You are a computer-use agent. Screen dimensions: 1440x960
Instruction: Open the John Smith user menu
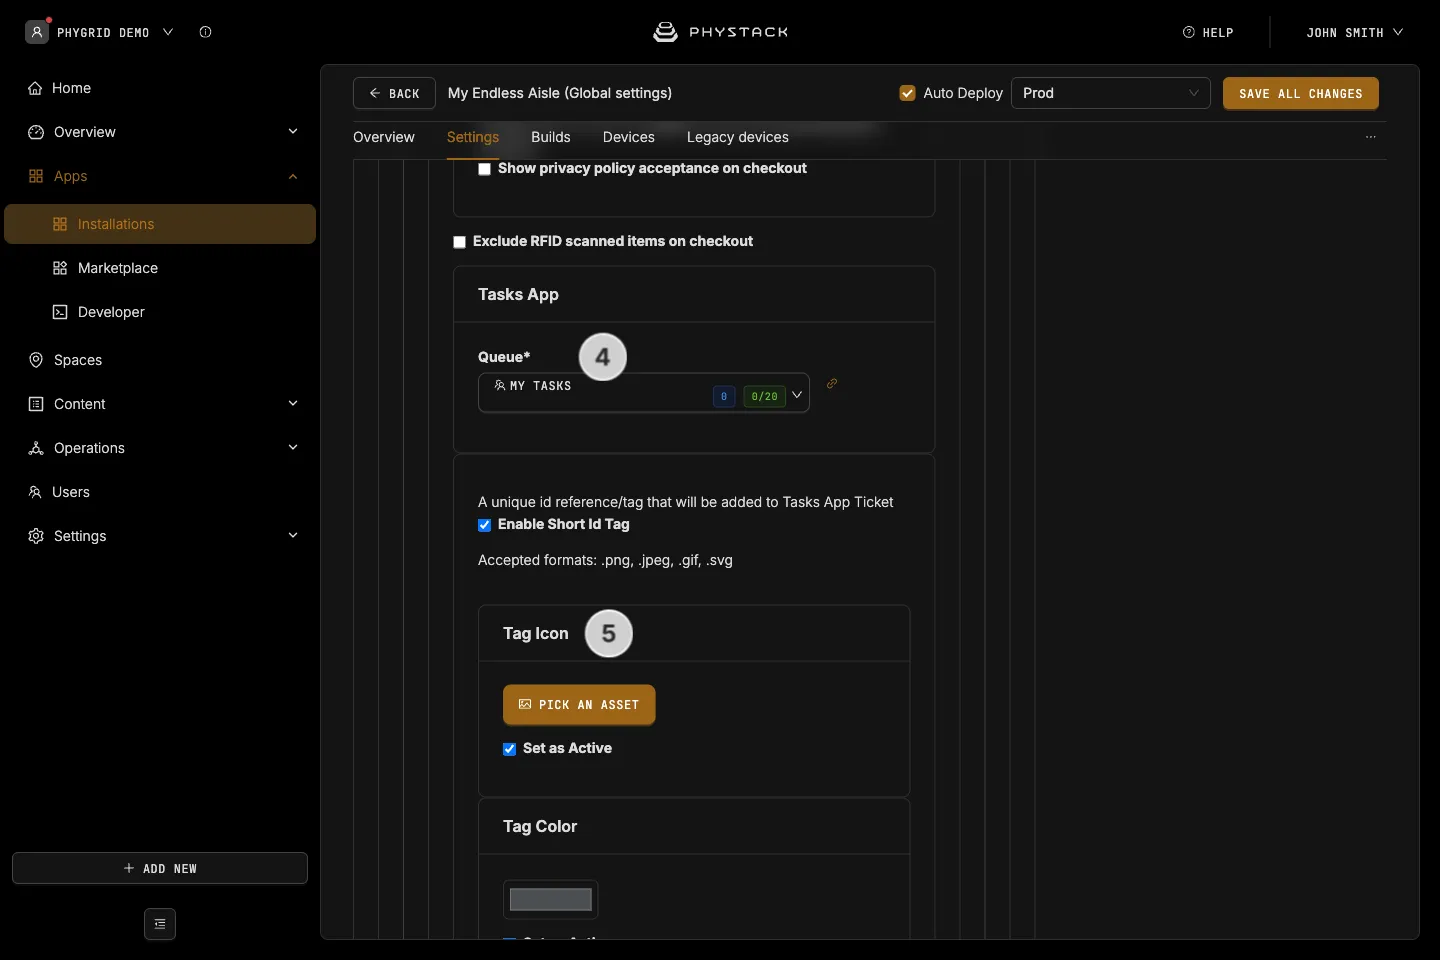[1355, 32]
